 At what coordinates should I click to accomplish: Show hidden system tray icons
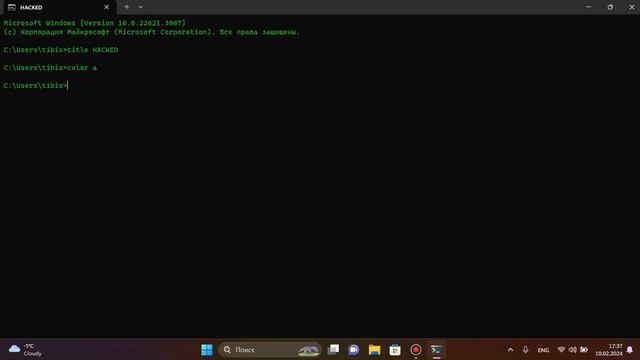click(510, 350)
